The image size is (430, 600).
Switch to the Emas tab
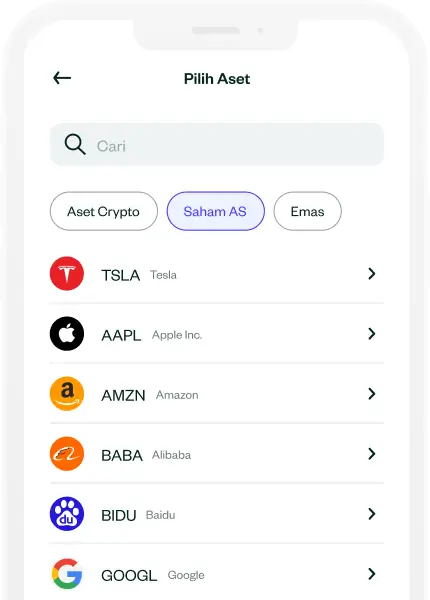(308, 211)
